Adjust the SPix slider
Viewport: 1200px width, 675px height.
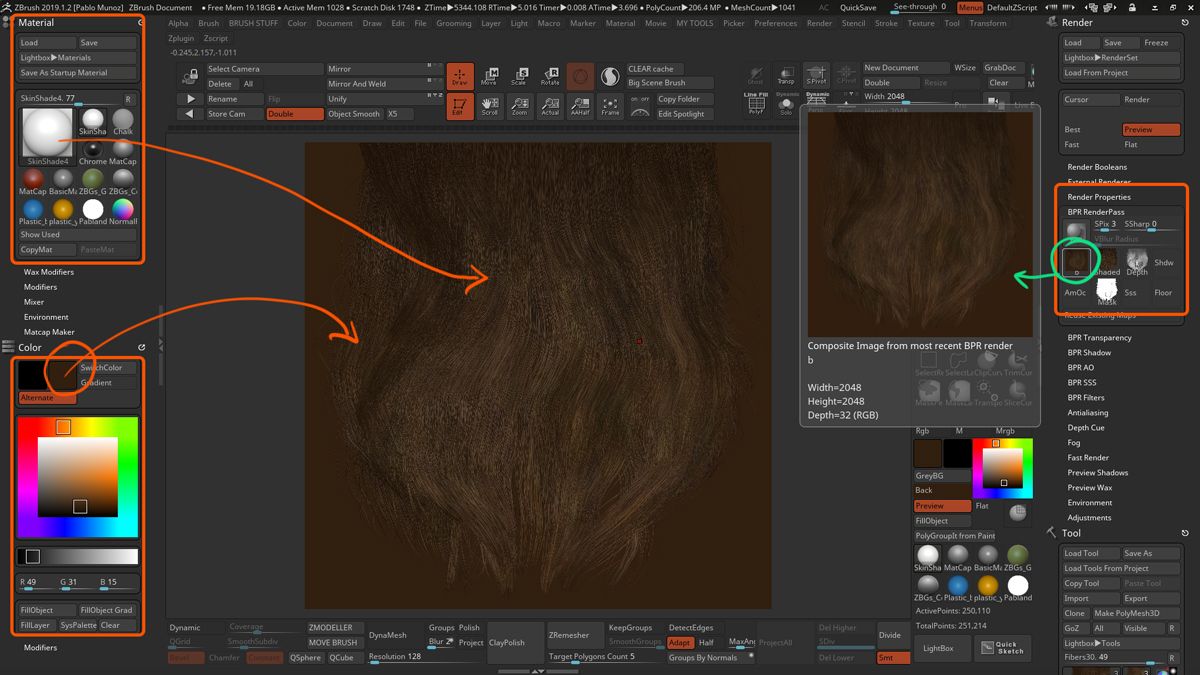(x=1106, y=225)
